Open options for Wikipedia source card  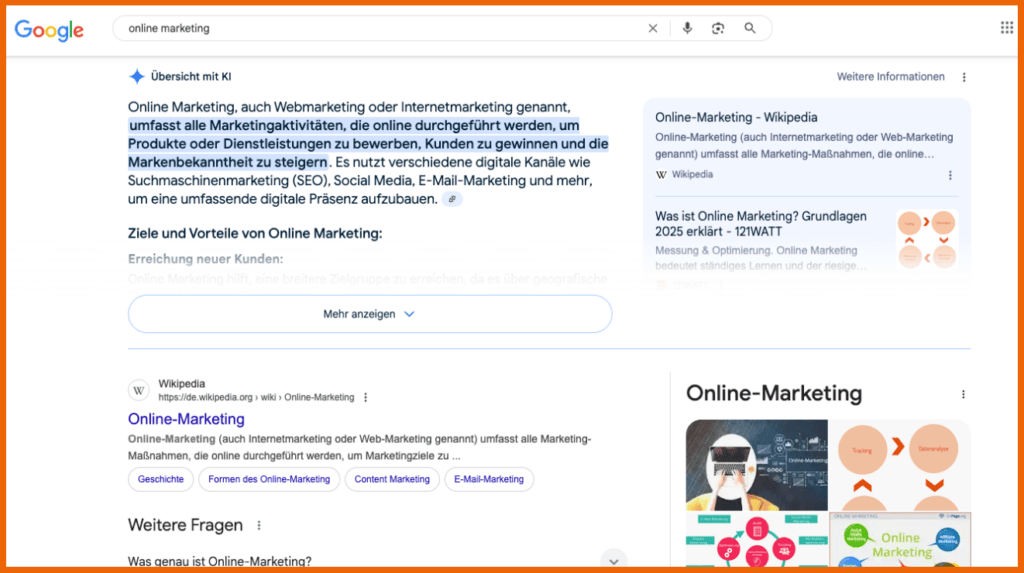[x=950, y=175]
